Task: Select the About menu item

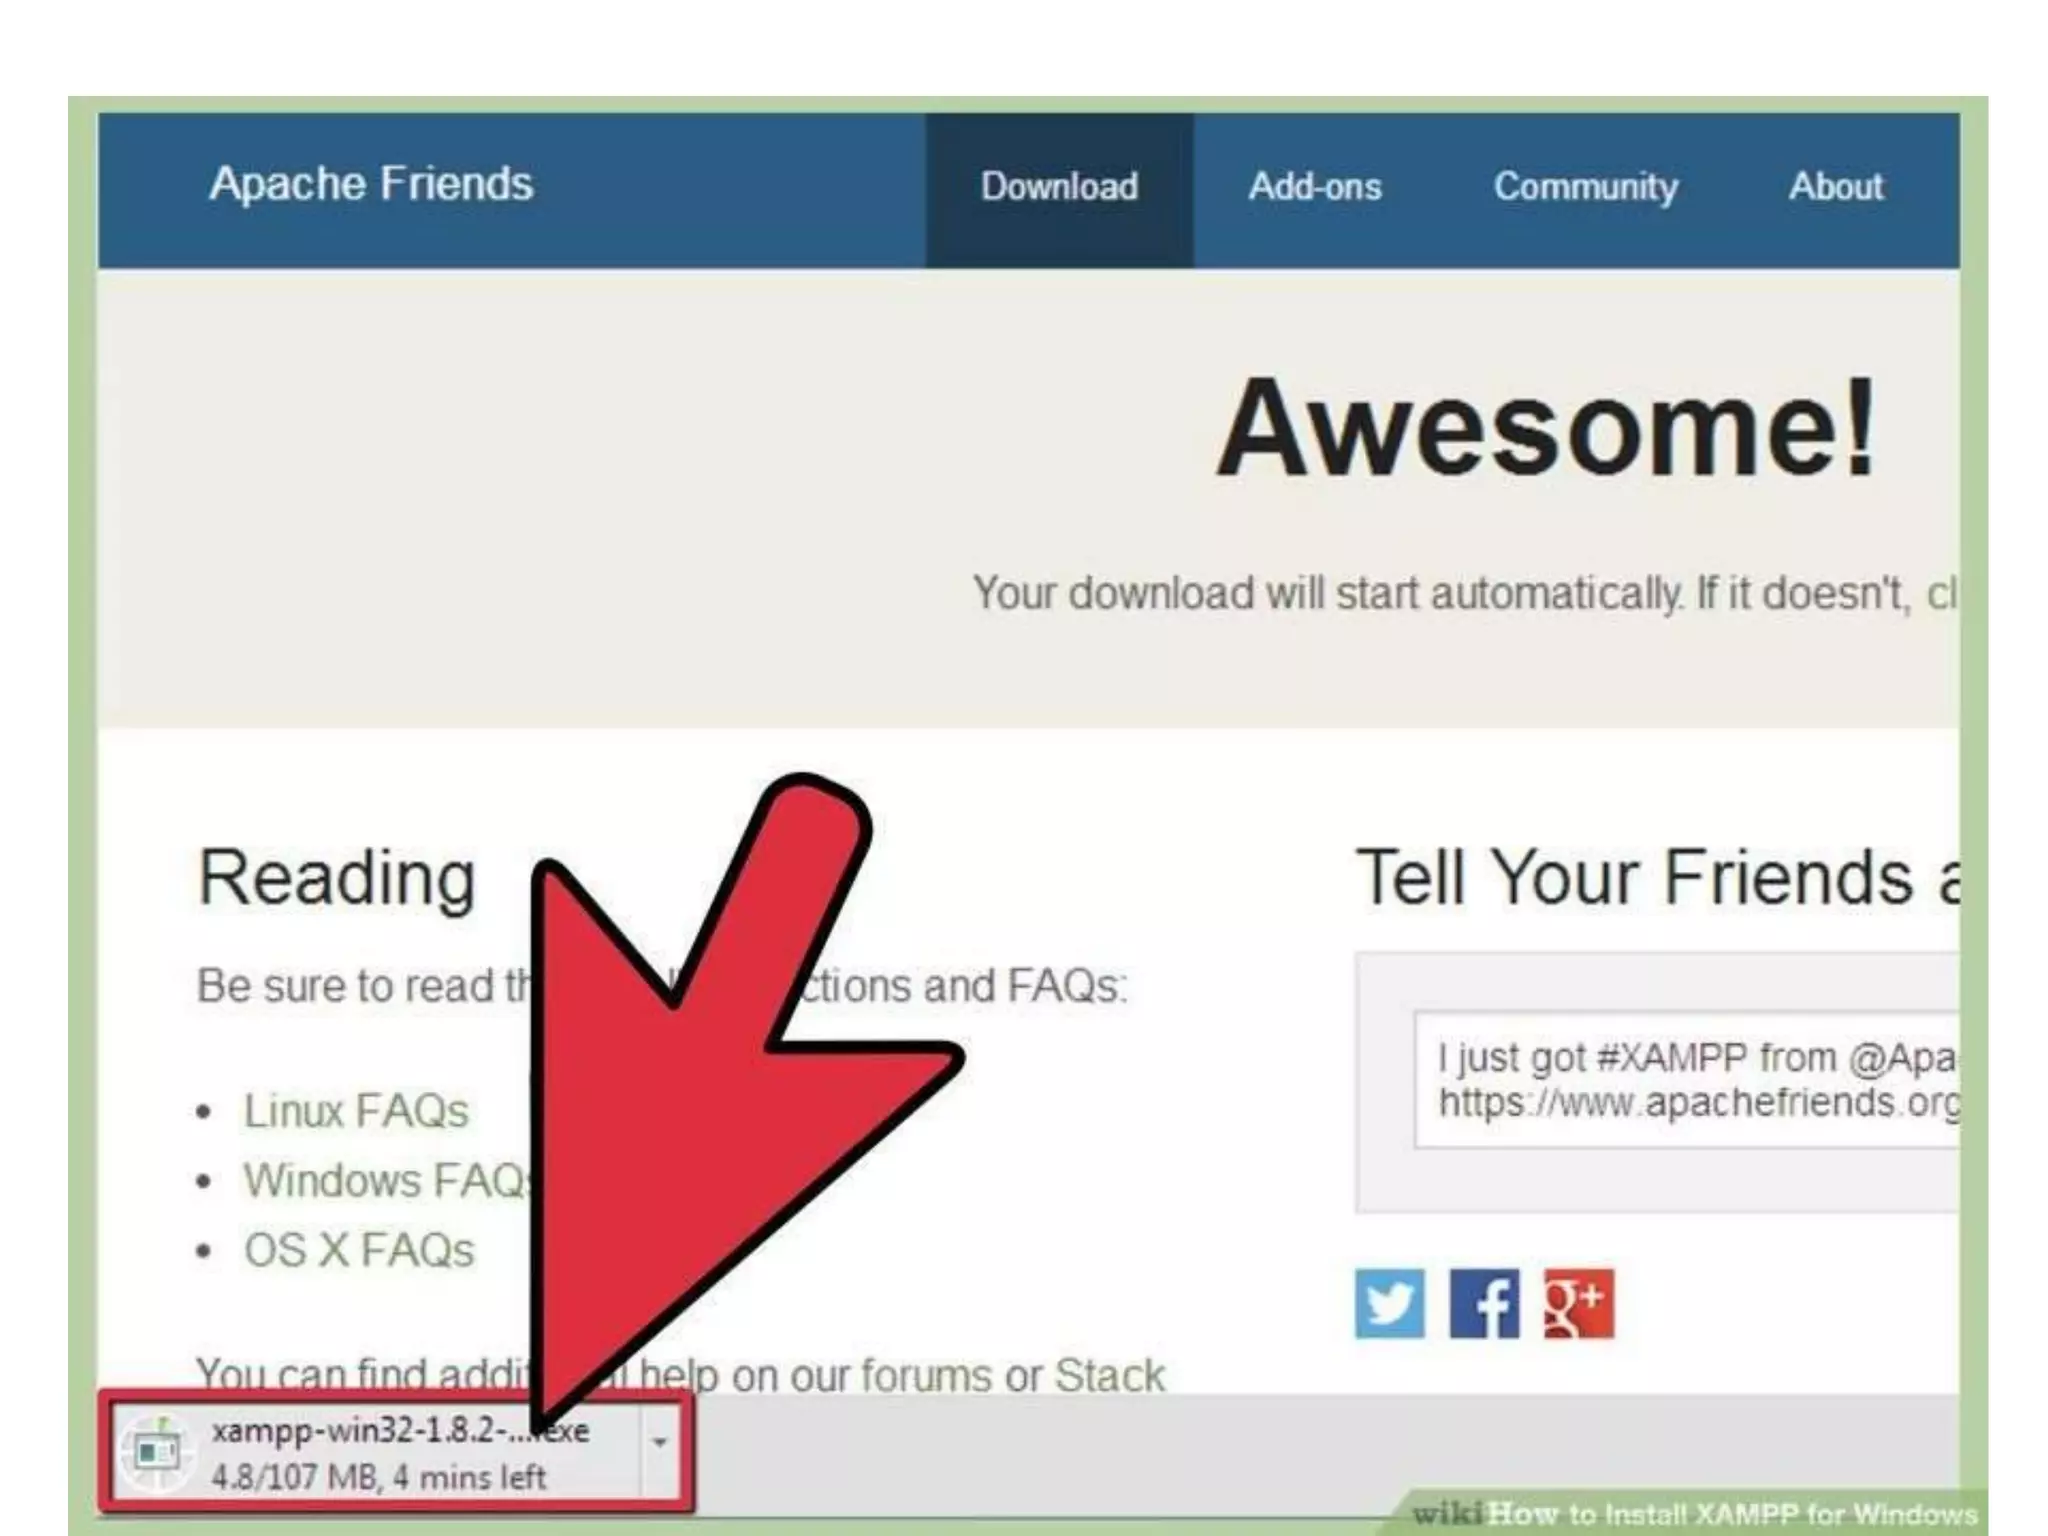Action: tap(1835, 187)
